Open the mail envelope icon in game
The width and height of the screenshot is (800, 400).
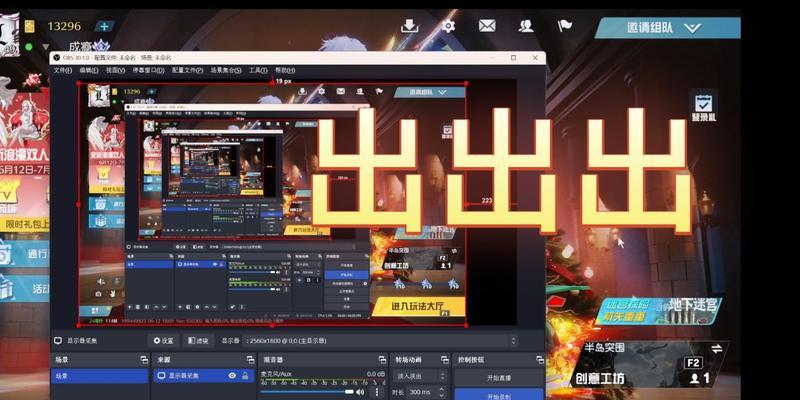487,26
